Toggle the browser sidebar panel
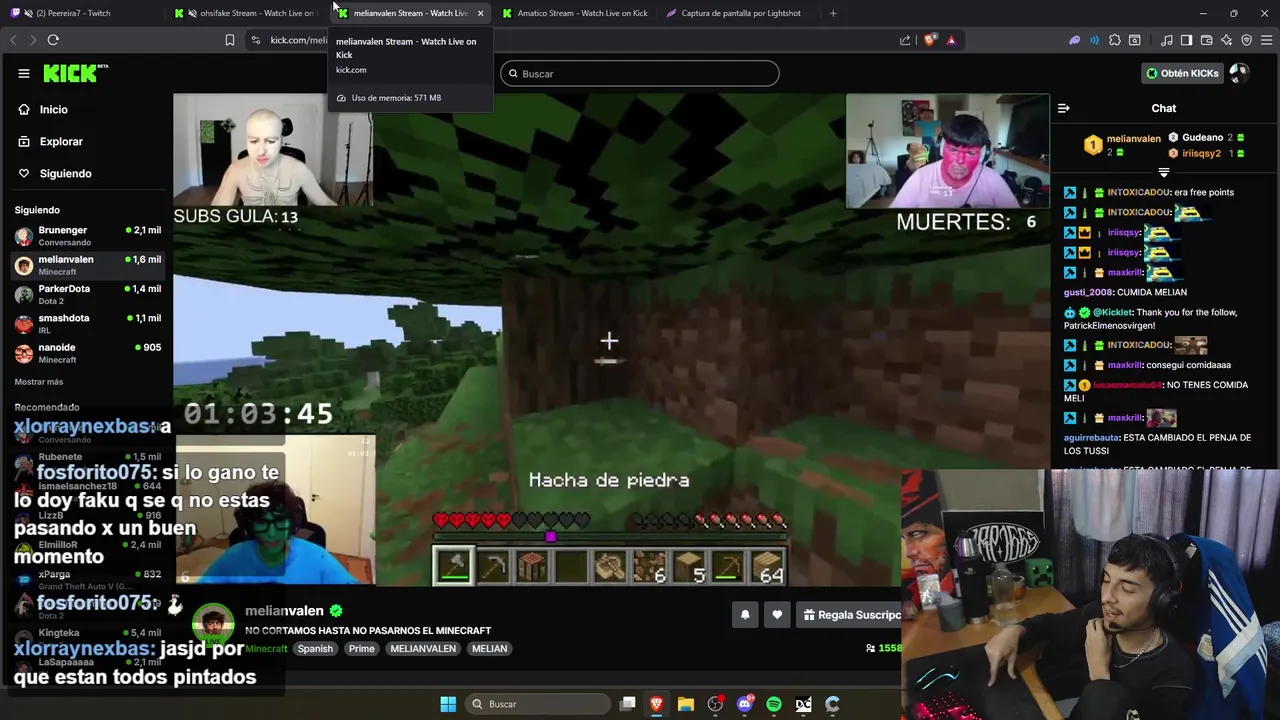The image size is (1280, 720). click(1186, 40)
